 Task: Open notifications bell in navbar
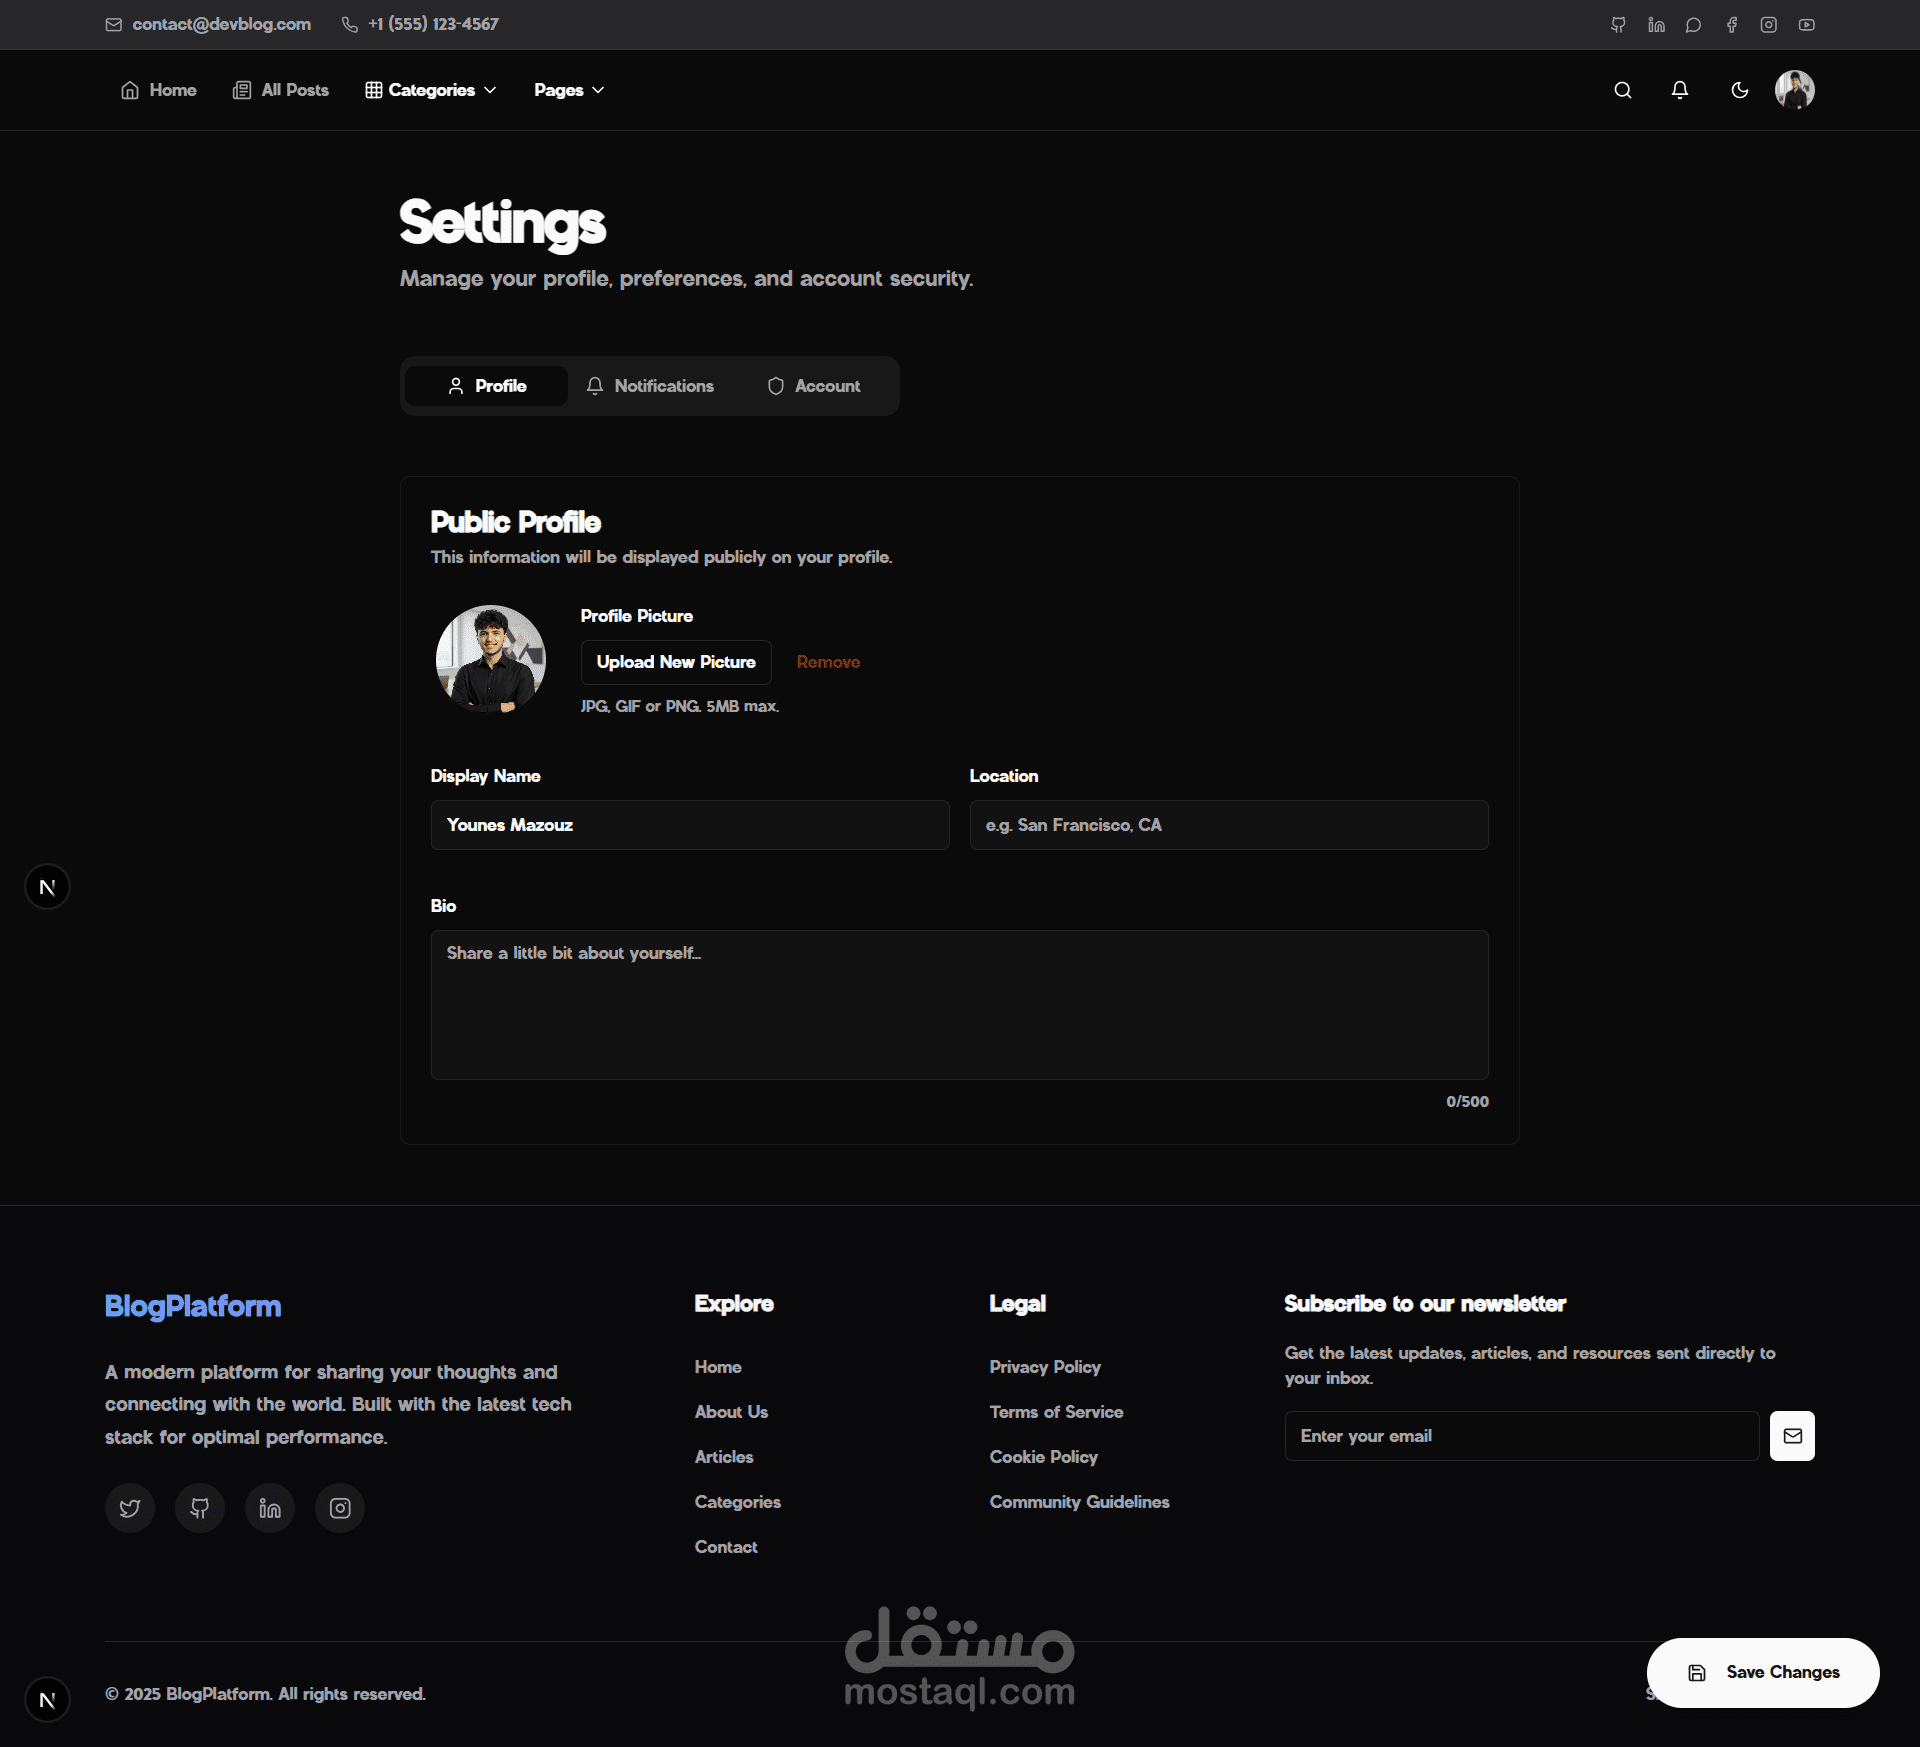coord(1680,90)
